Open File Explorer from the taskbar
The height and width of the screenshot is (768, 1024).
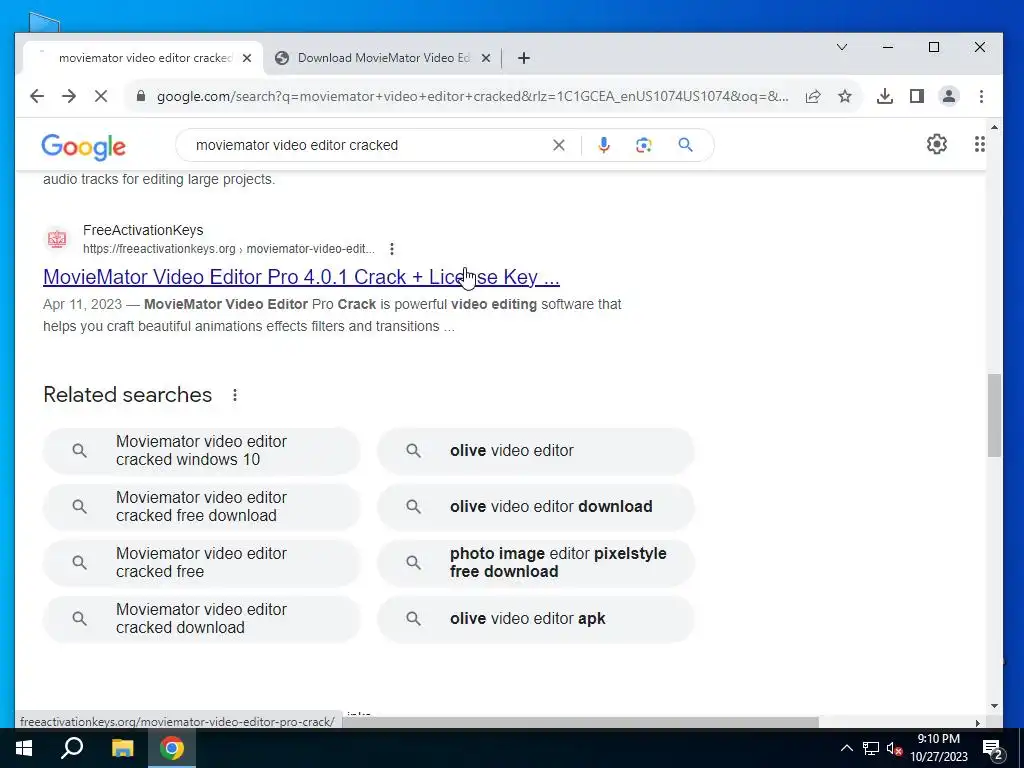tap(122, 748)
